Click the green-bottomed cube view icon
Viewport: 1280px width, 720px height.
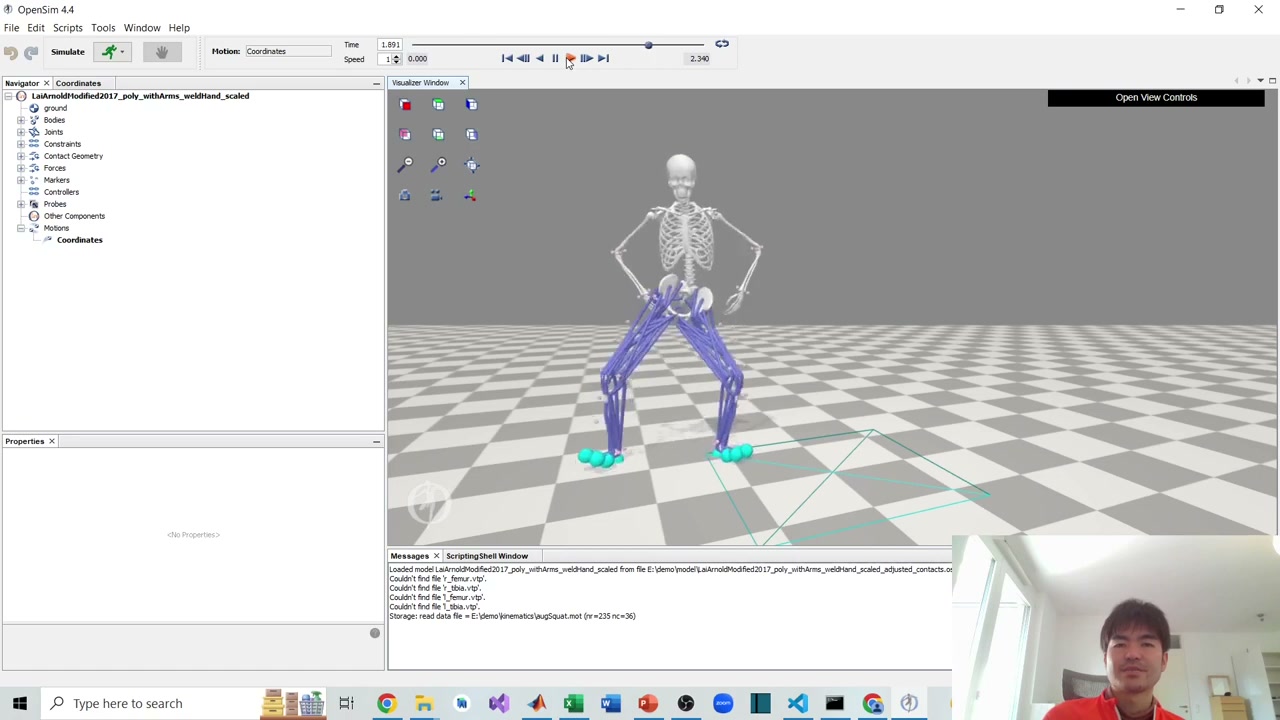(x=438, y=134)
